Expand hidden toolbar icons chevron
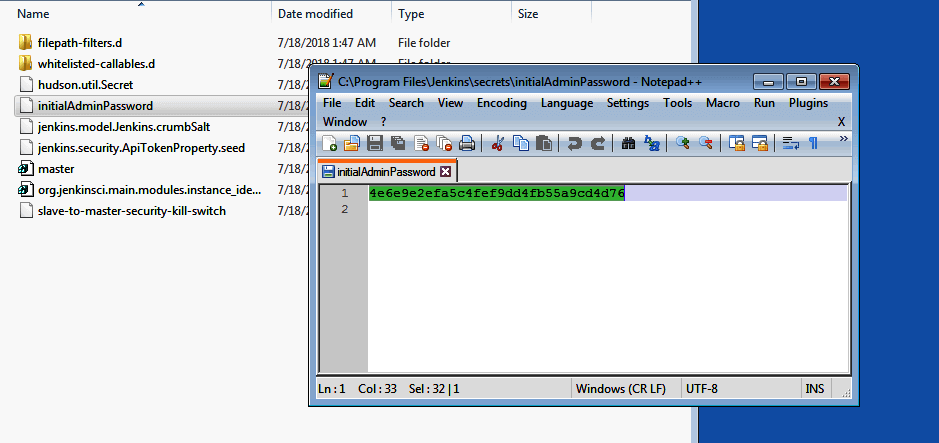 (x=843, y=139)
